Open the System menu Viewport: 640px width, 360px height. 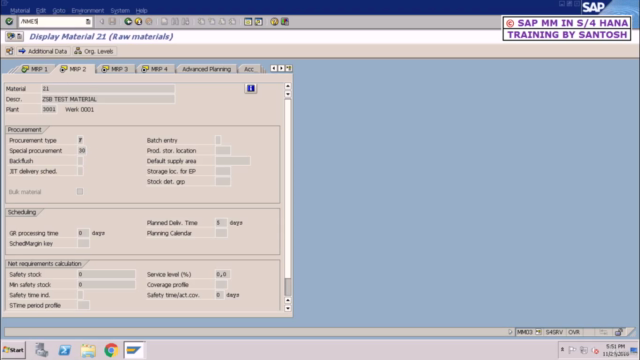point(120,11)
